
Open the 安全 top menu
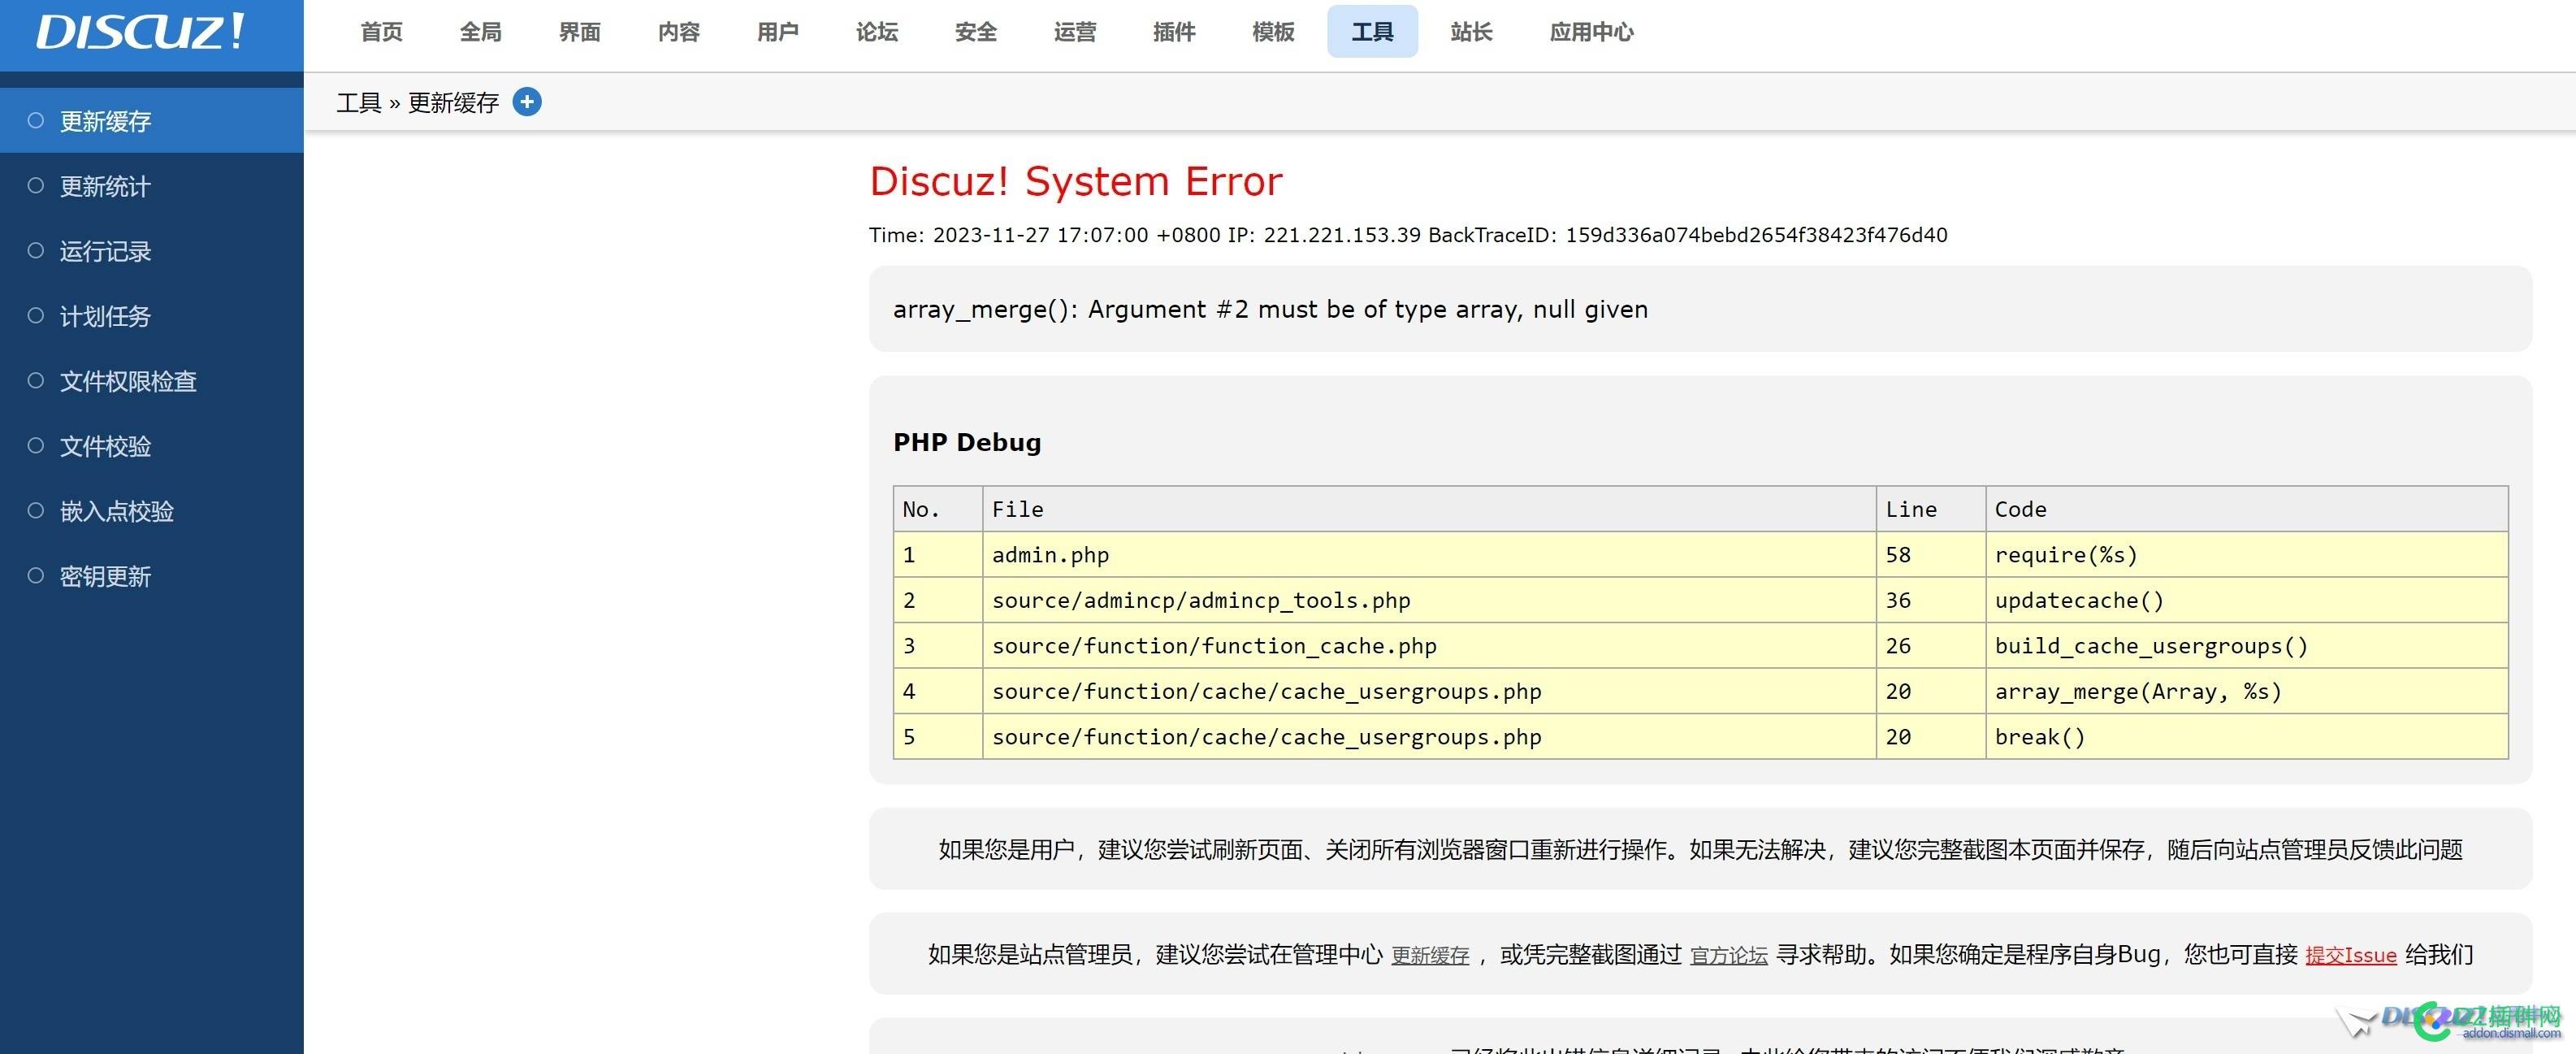click(975, 32)
